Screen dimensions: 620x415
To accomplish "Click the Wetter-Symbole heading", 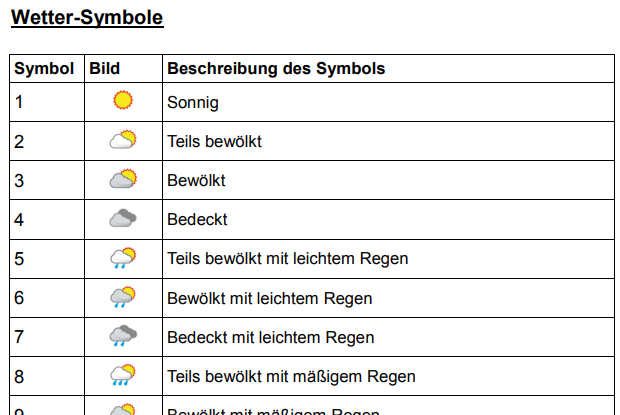I will pos(87,18).
